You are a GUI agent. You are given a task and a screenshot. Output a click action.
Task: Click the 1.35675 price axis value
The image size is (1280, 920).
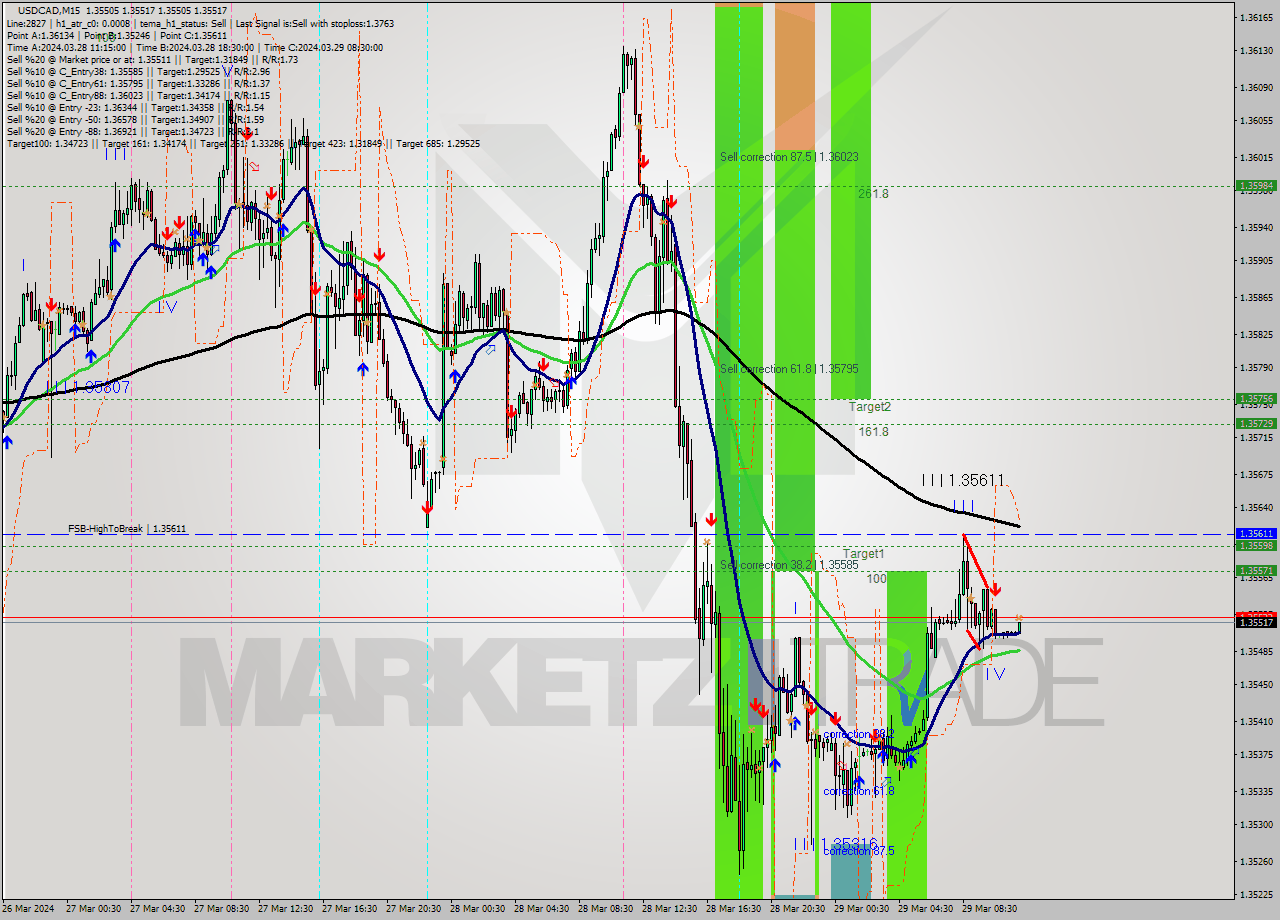pyautogui.click(x=1256, y=474)
